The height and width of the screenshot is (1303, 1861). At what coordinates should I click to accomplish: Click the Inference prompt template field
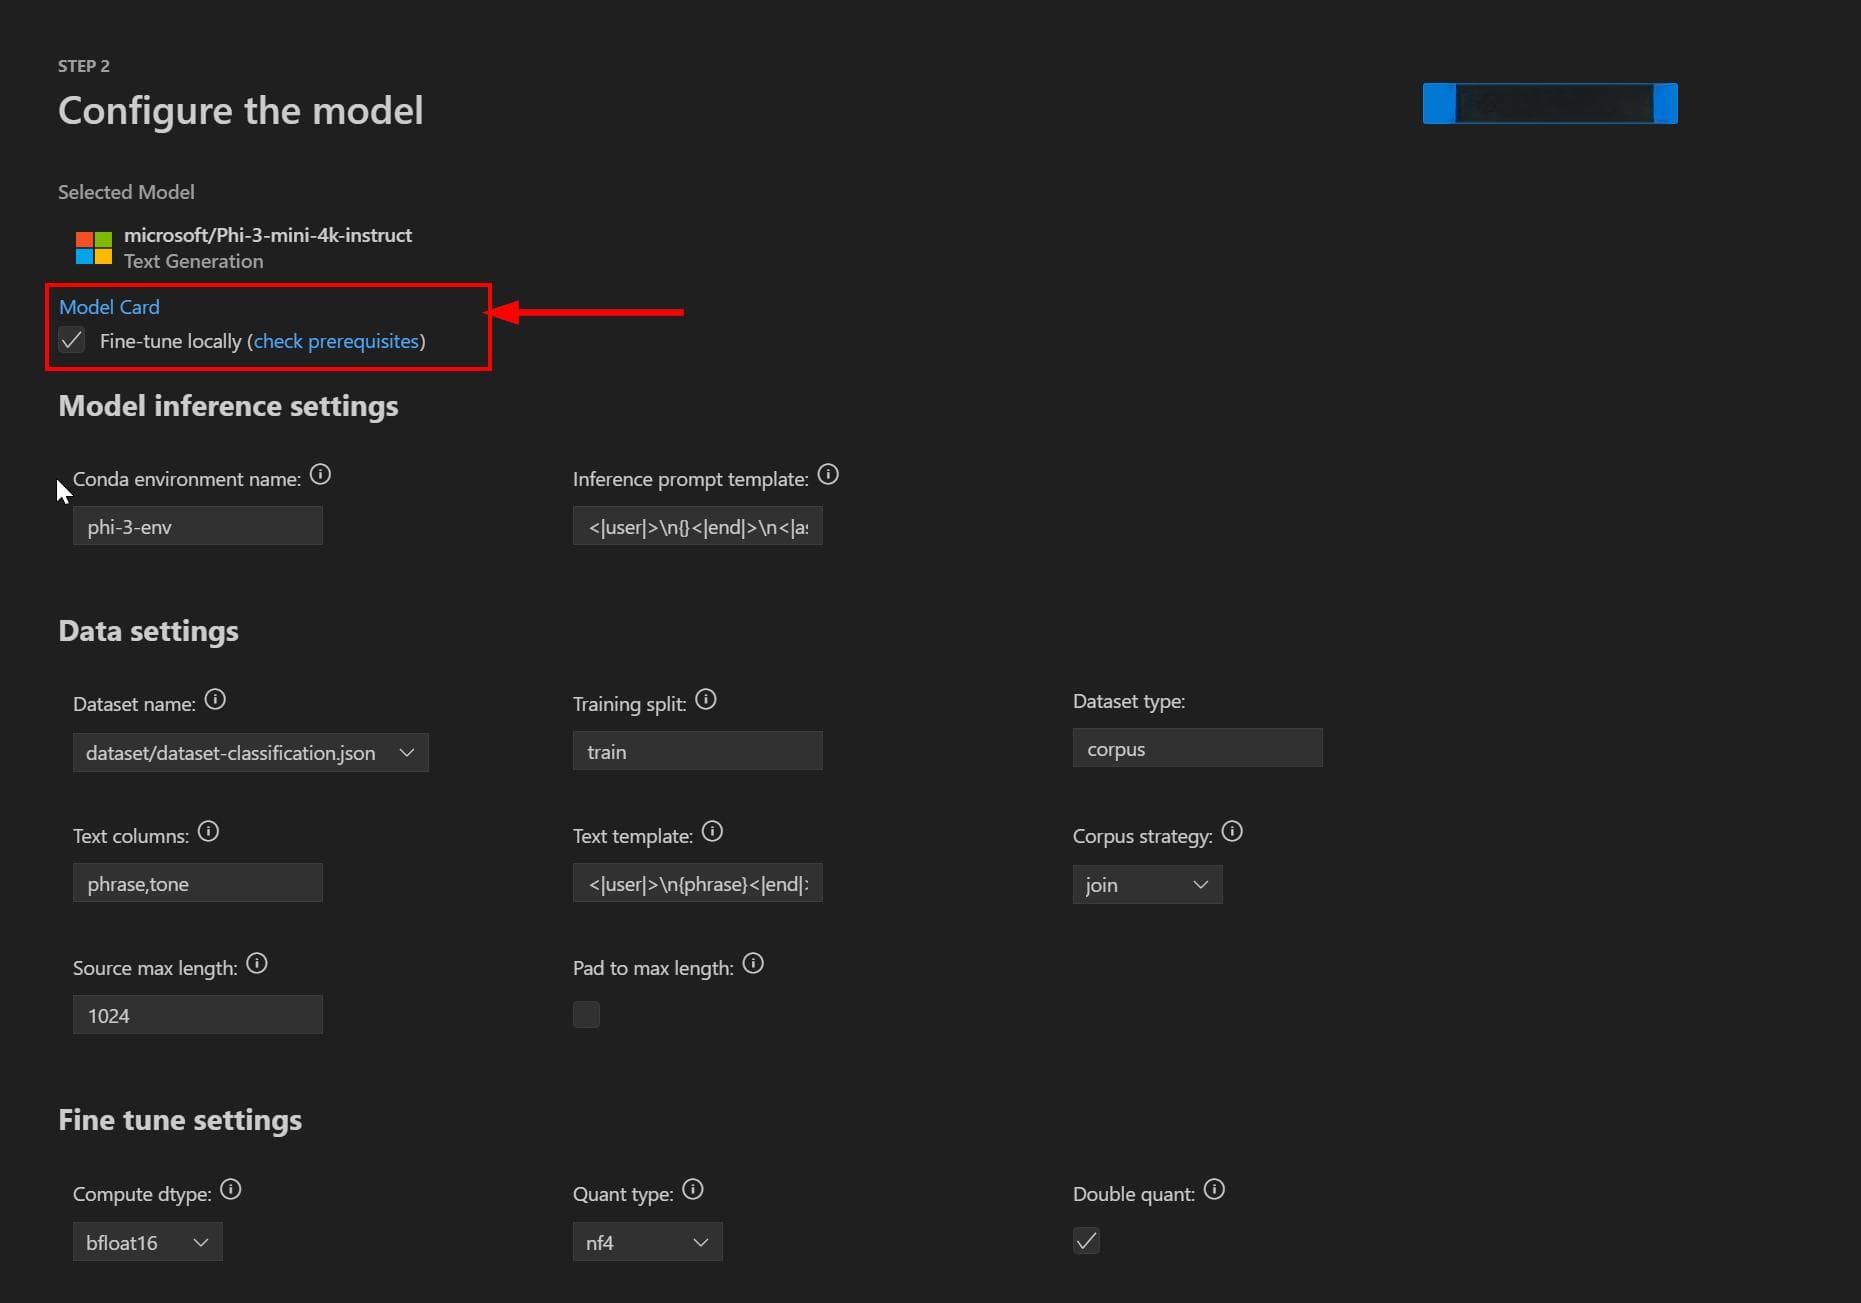698,526
